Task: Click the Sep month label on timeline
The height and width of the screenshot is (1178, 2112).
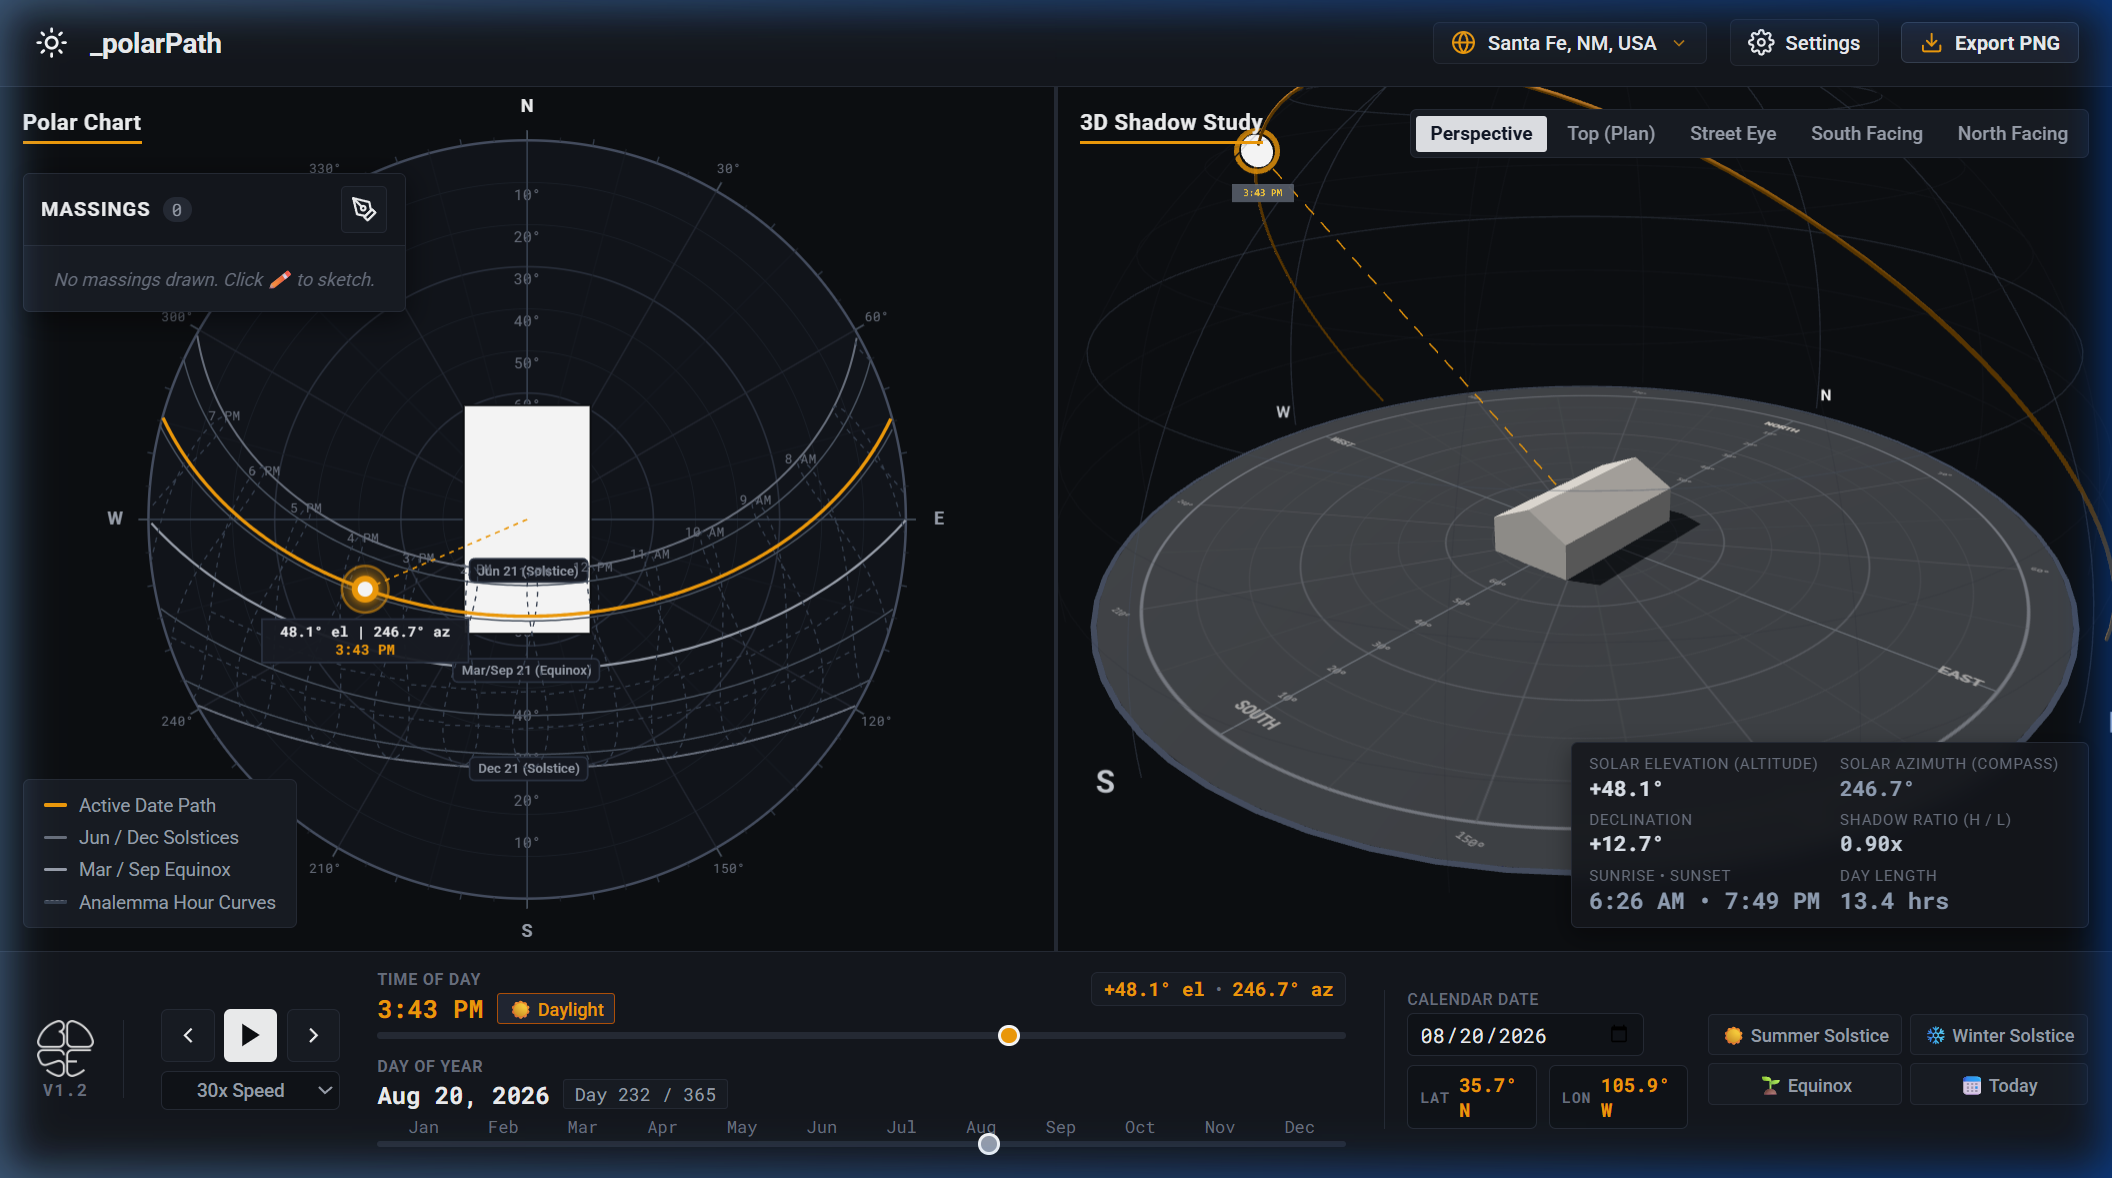Action: pyautogui.click(x=1060, y=1127)
